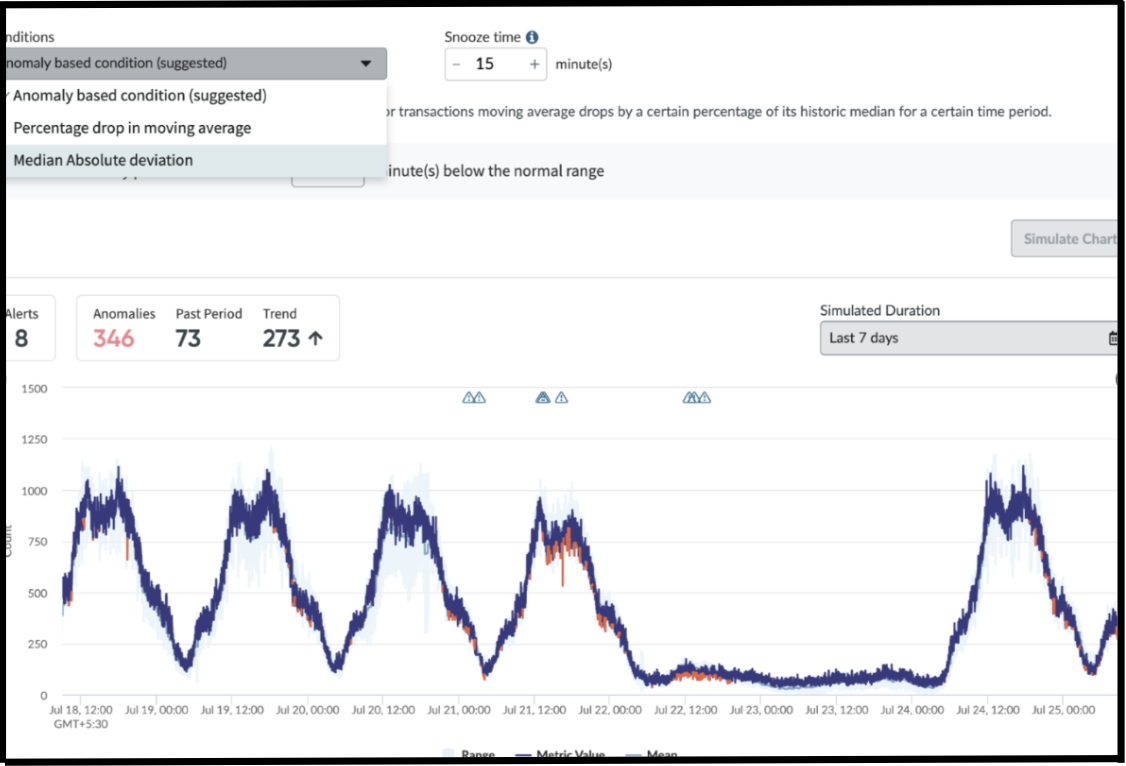Toggle Metric Value series in legend
1126x766 pixels.
coord(561,755)
